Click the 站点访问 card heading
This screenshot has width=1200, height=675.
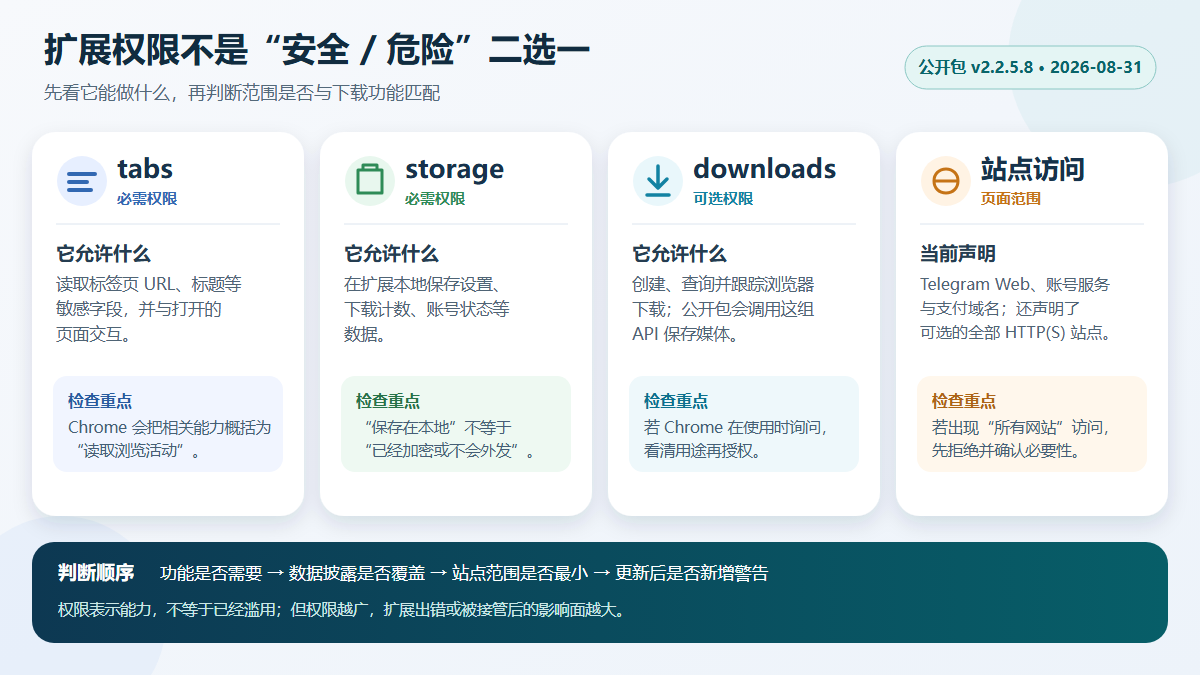pyautogui.click(x=1032, y=169)
